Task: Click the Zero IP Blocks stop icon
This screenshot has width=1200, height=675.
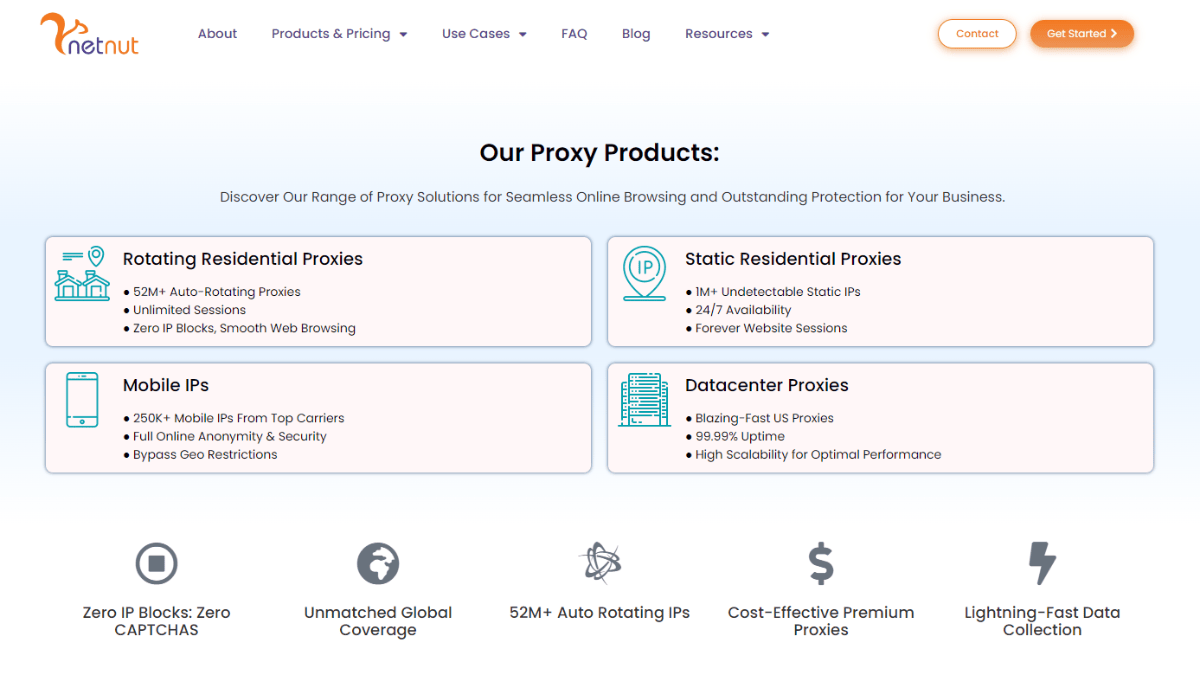Action: pyautogui.click(x=156, y=564)
